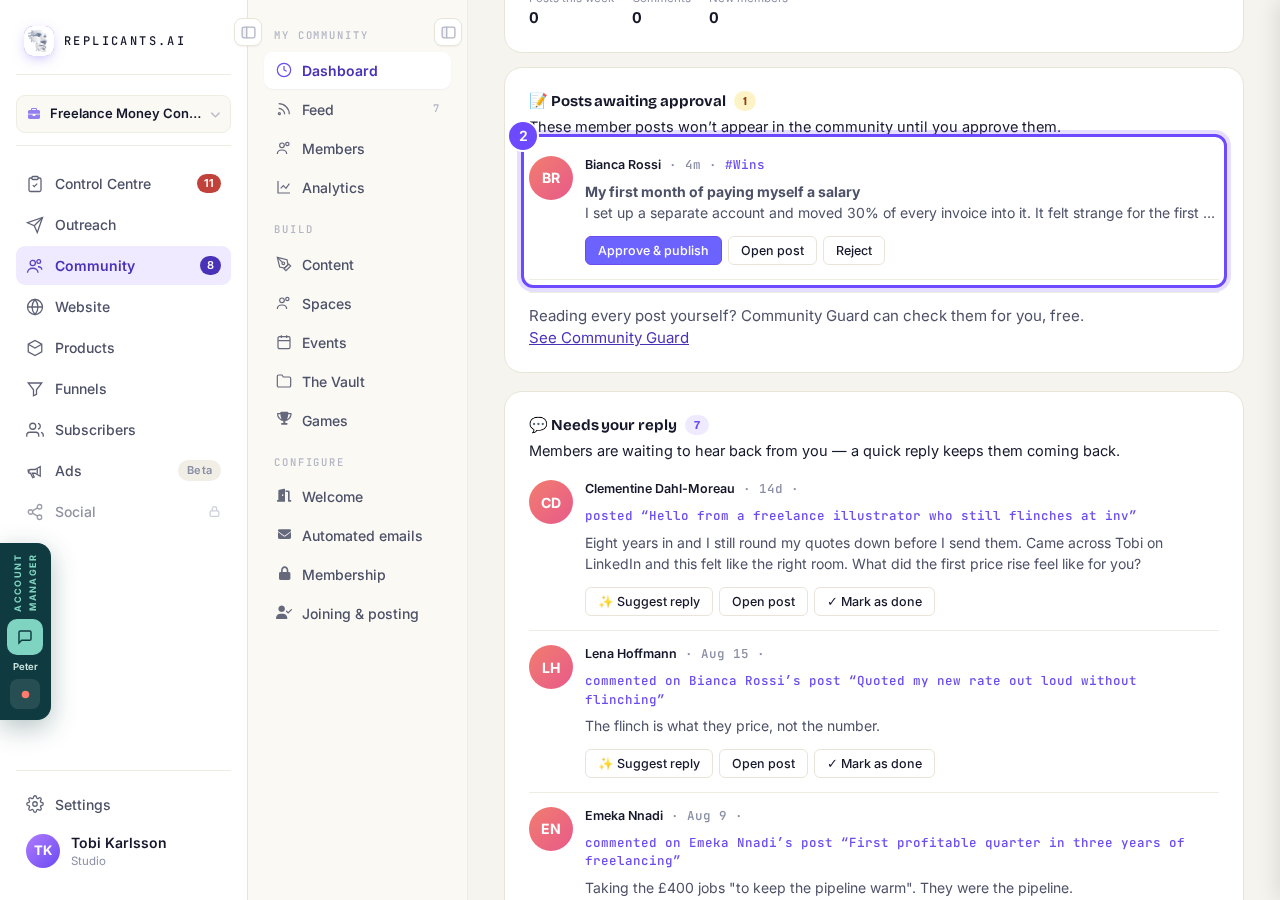
Task: Open the Feed page
Action: click(x=357, y=110)
